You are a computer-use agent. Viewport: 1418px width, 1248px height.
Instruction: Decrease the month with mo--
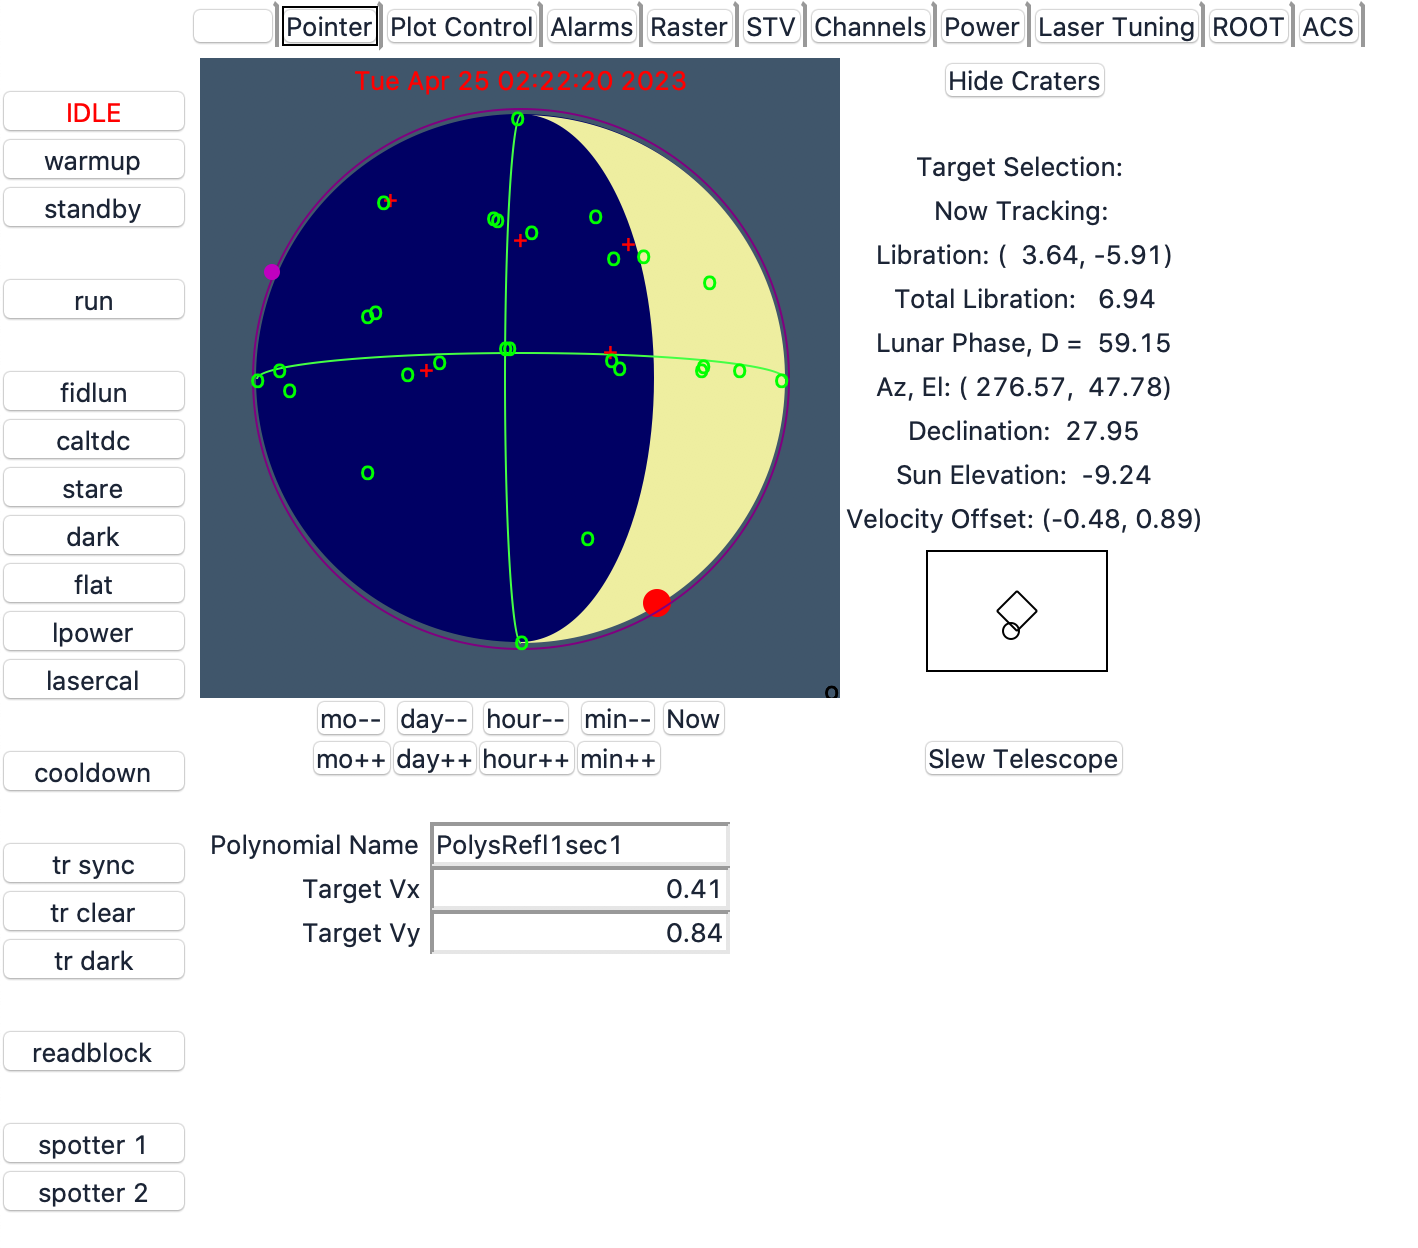coord(351,719)
